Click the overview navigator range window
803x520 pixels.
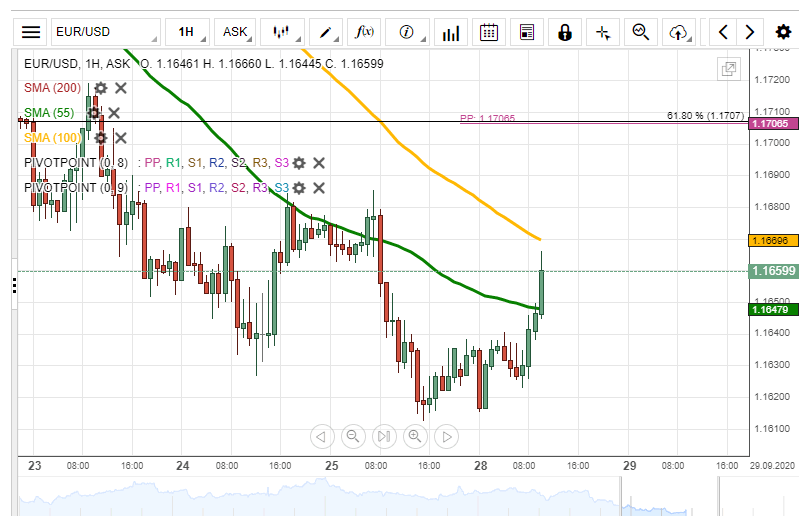670,496
